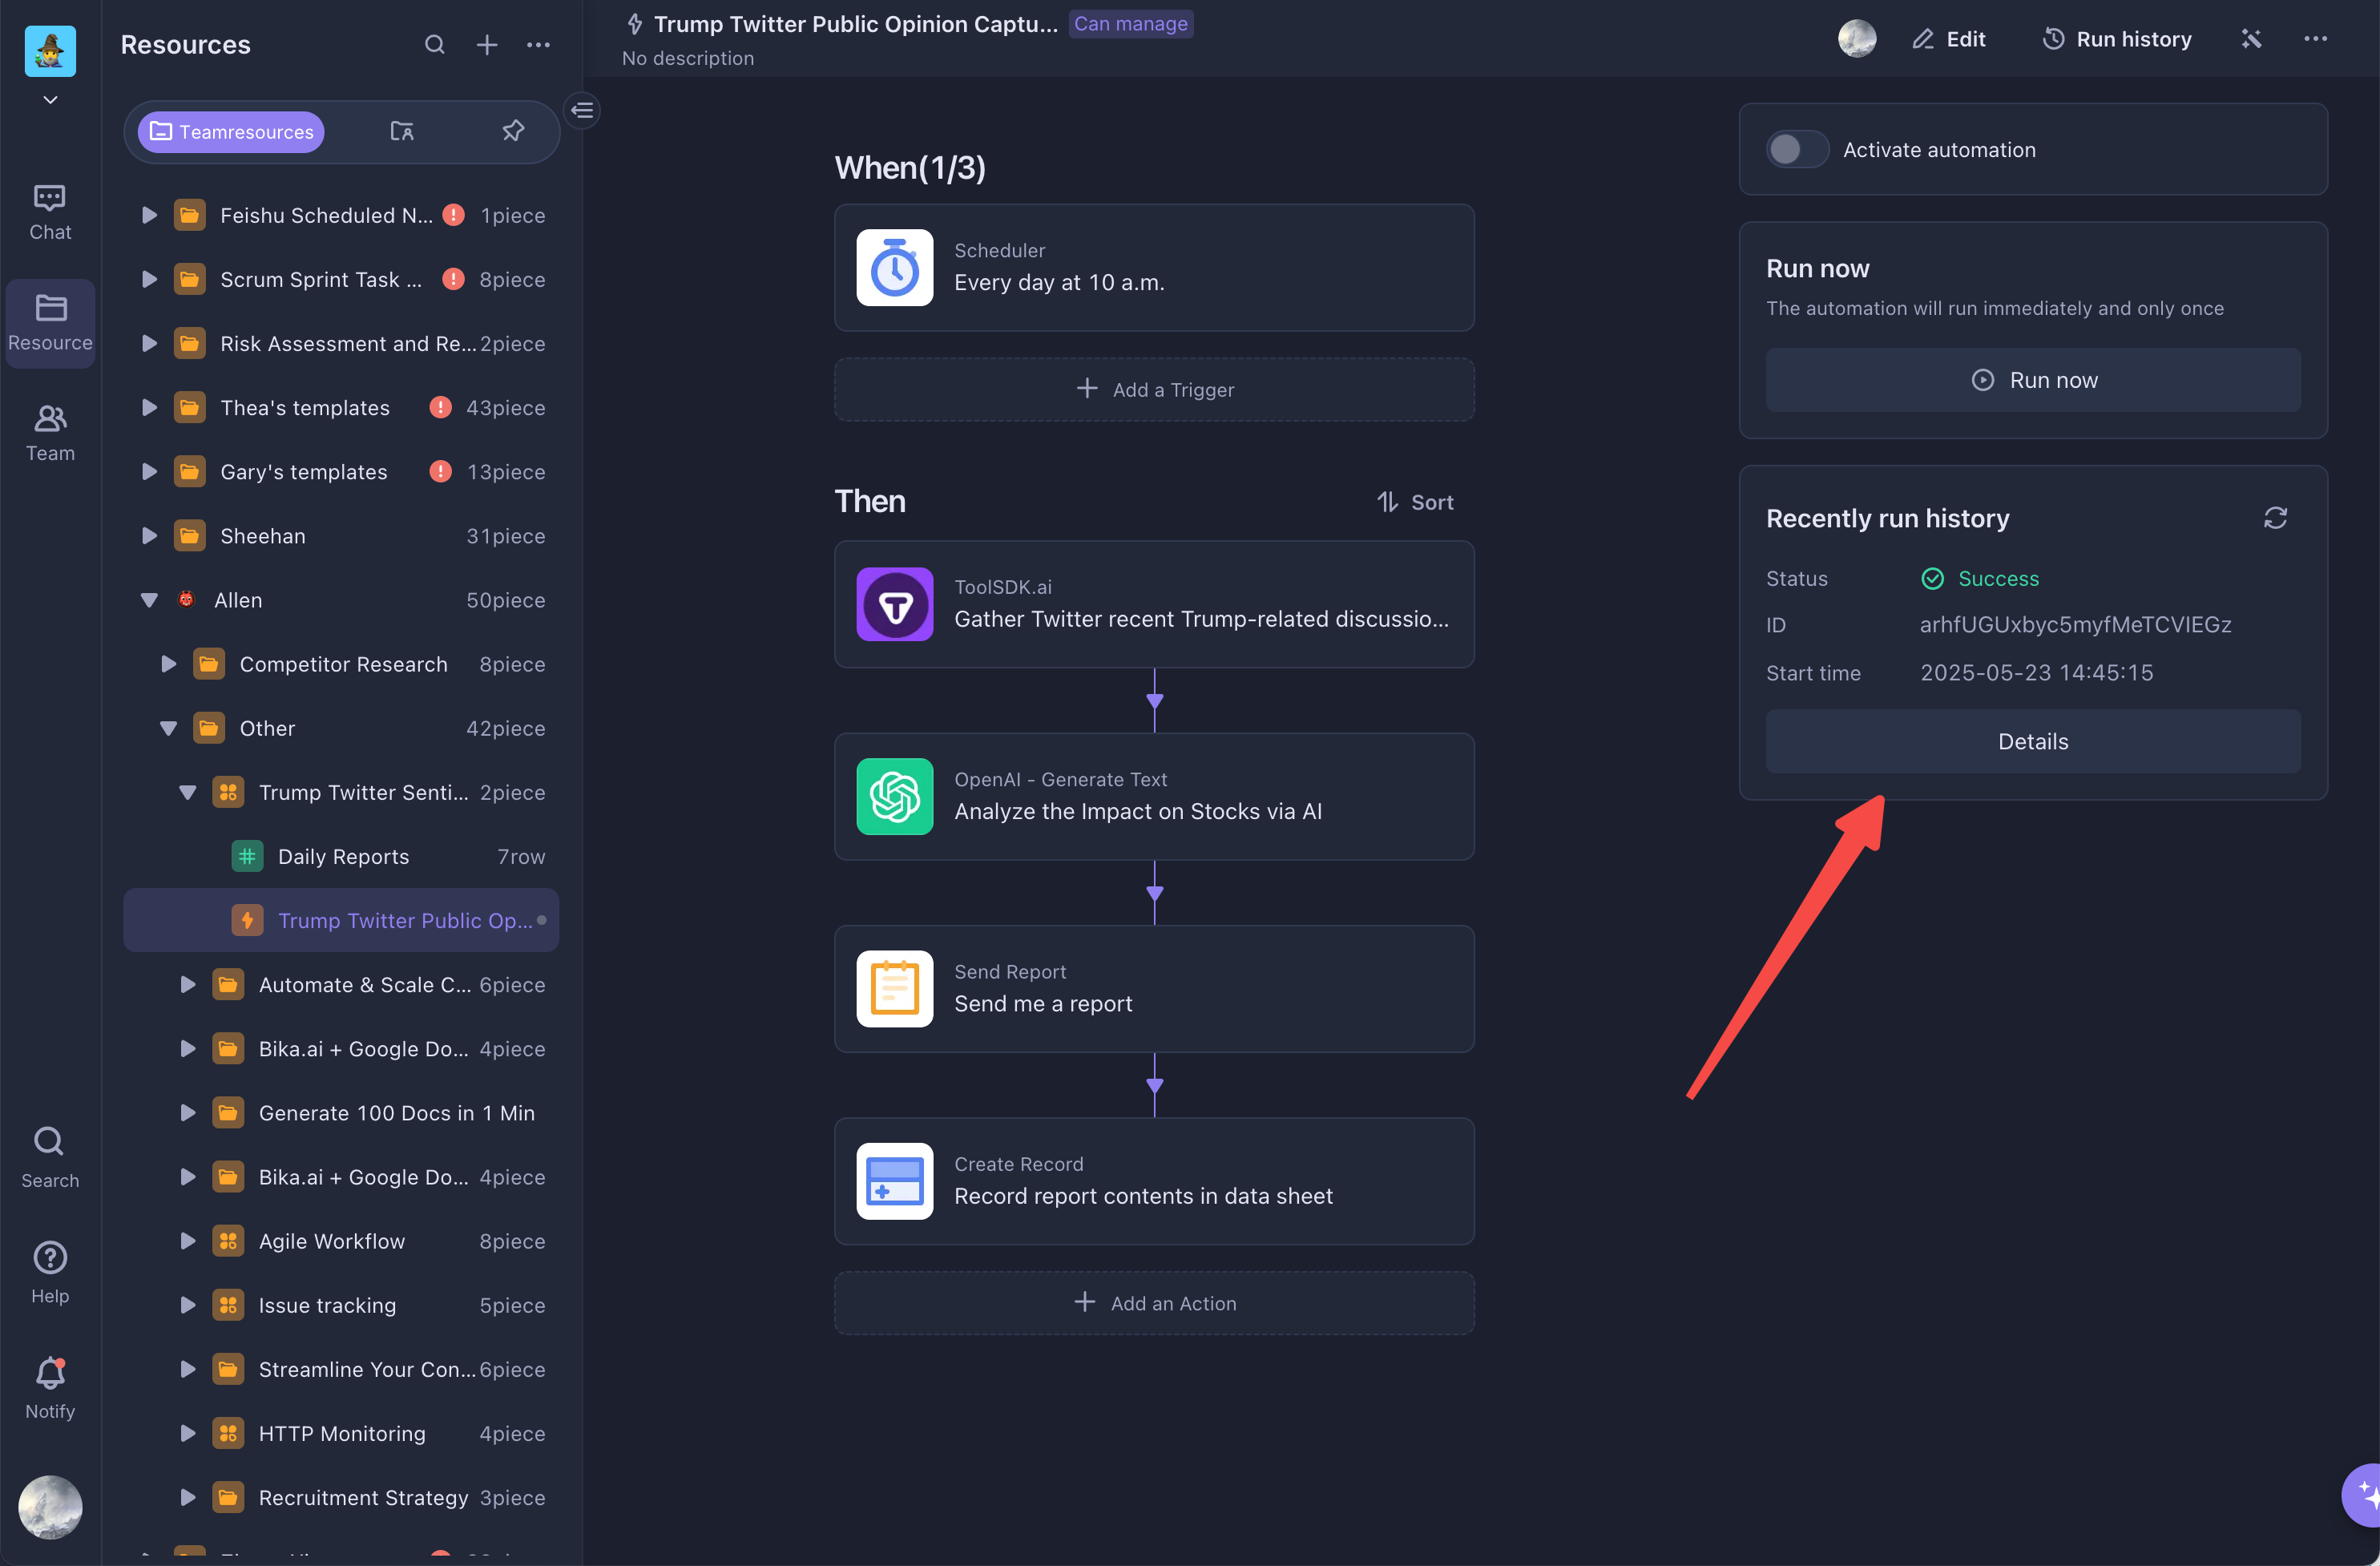The width and height of the screenshot is (2380, 1566).
Task: Add a new resource with plus icon
Action: coord(487,45)
